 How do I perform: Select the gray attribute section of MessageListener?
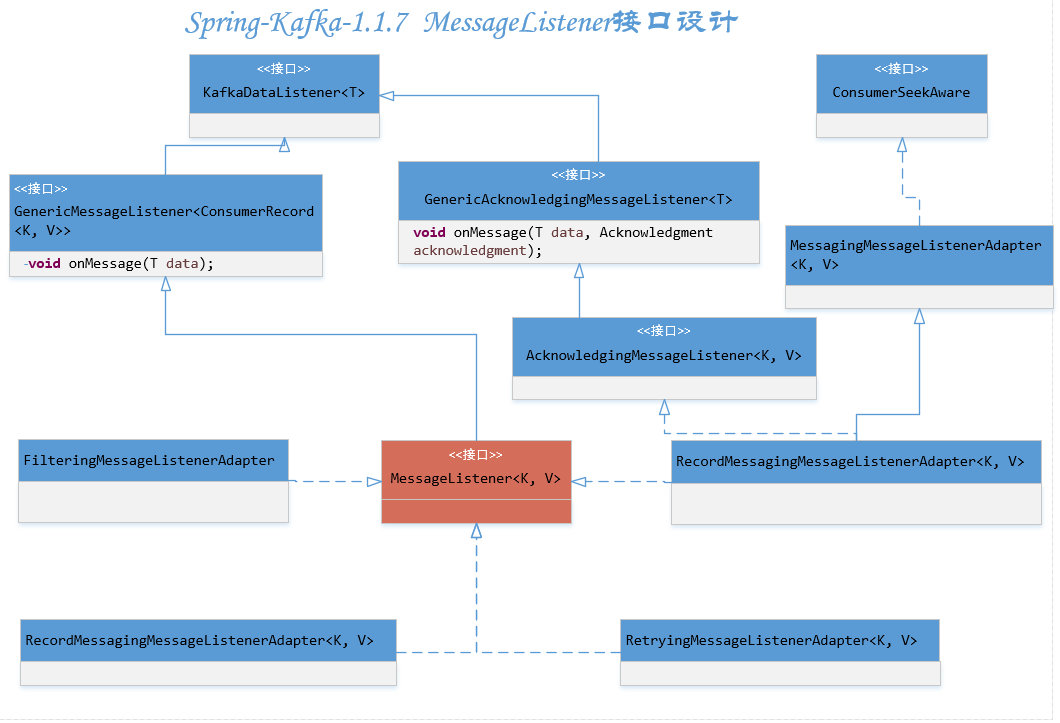tap(476, 511)
